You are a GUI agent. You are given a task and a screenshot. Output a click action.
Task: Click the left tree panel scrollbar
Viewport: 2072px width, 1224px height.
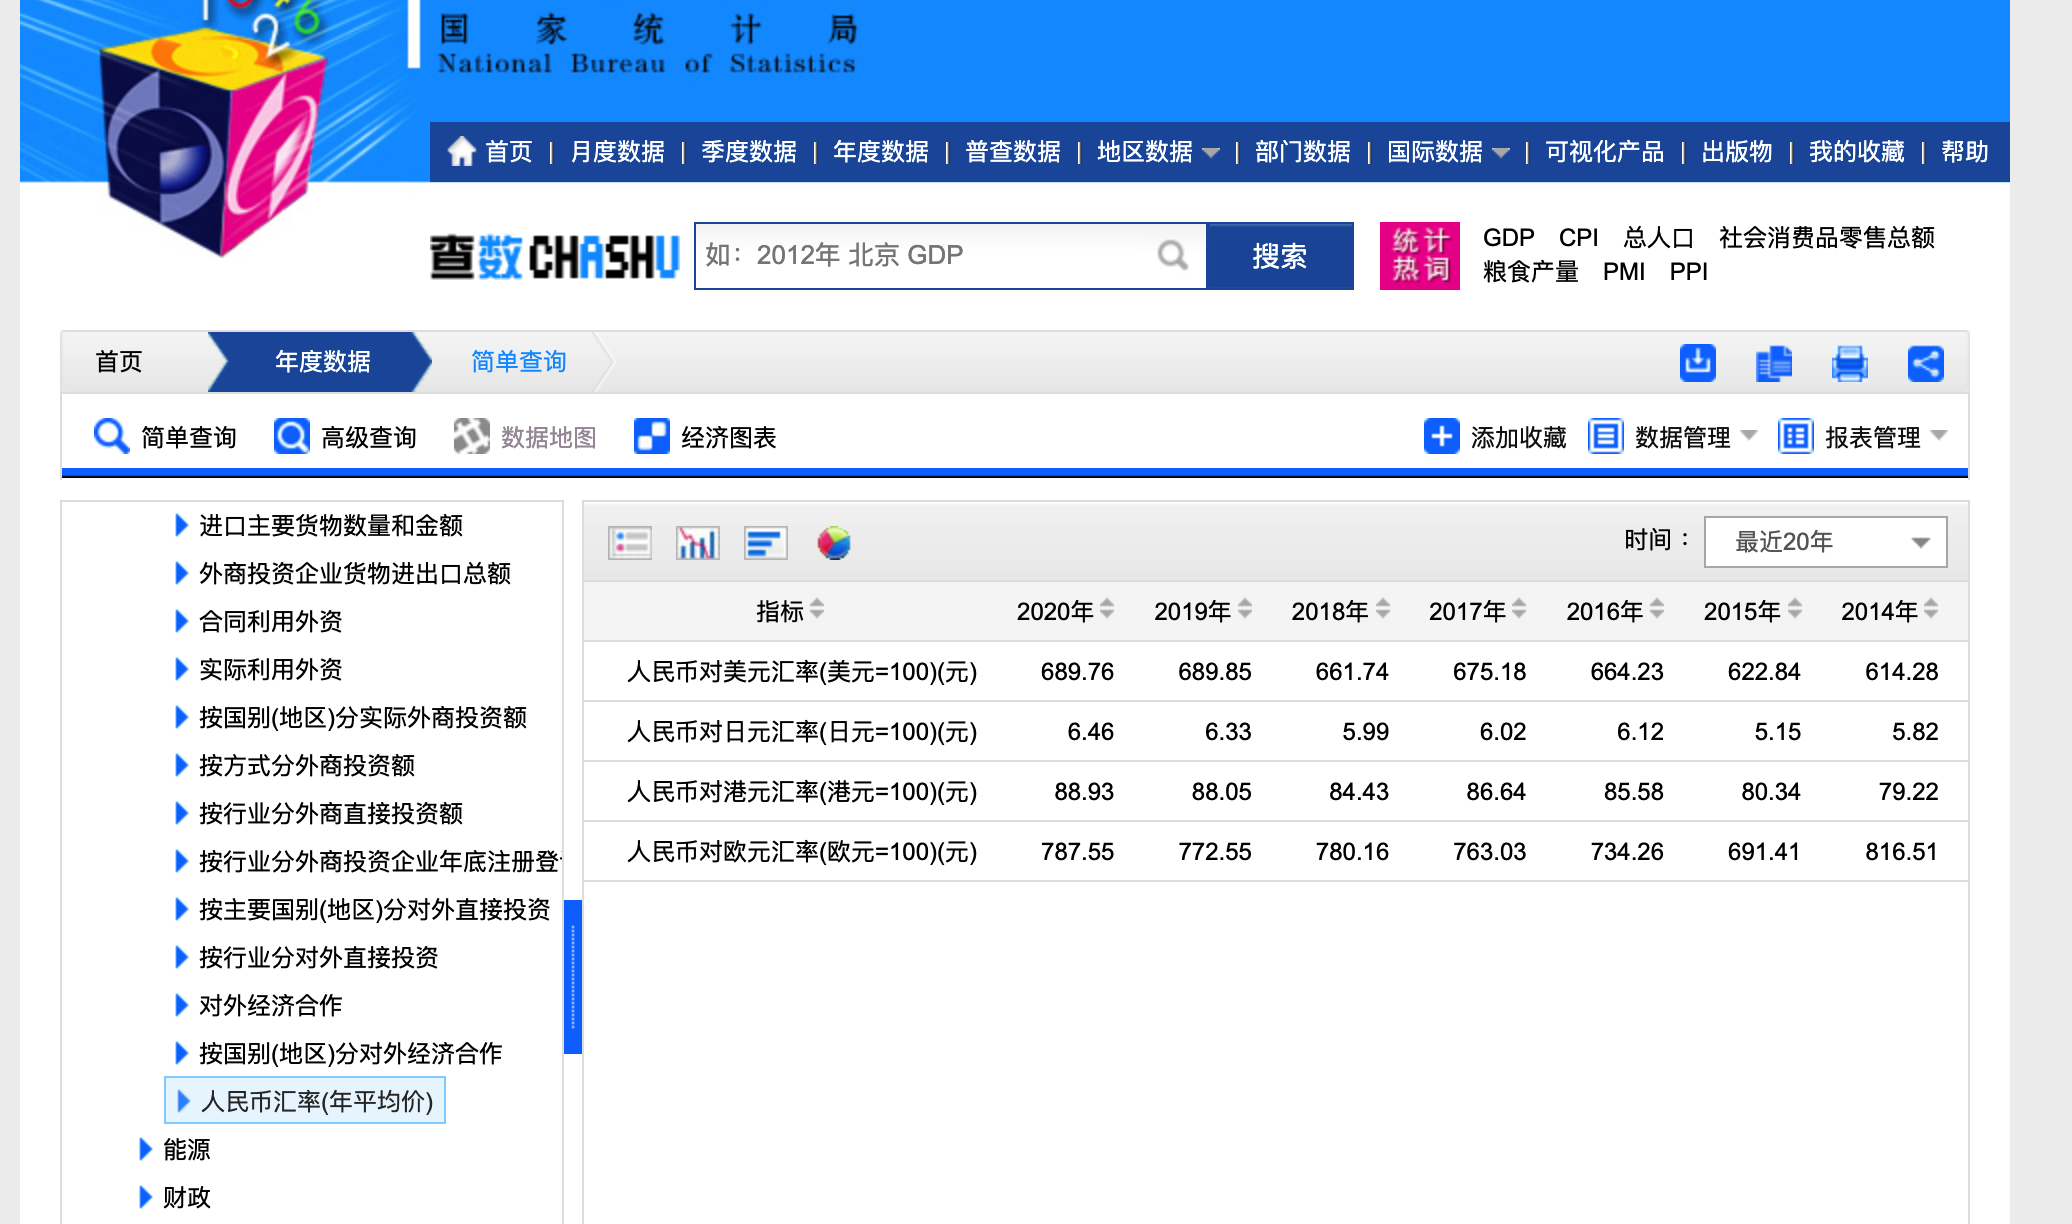(573, 976)
